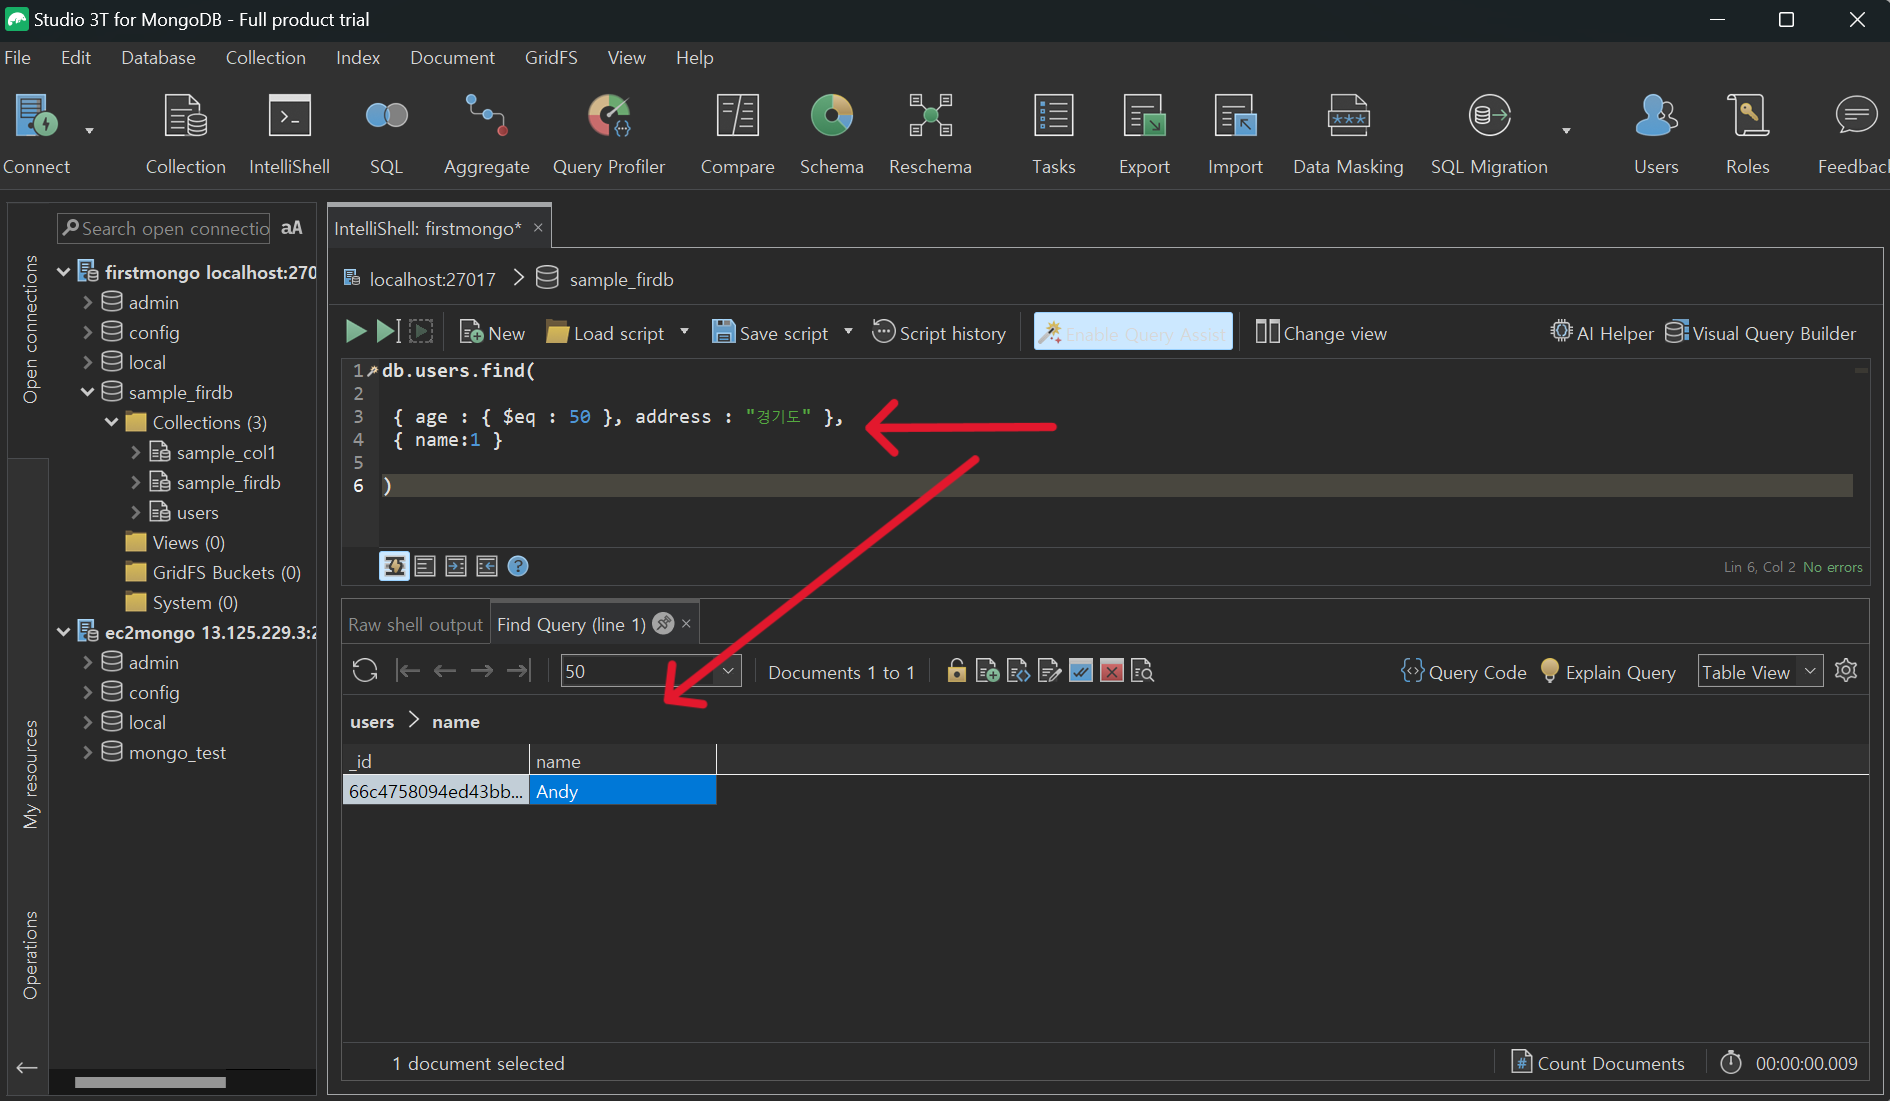
Task: Refresh the query results
Action: pos(365,670)
